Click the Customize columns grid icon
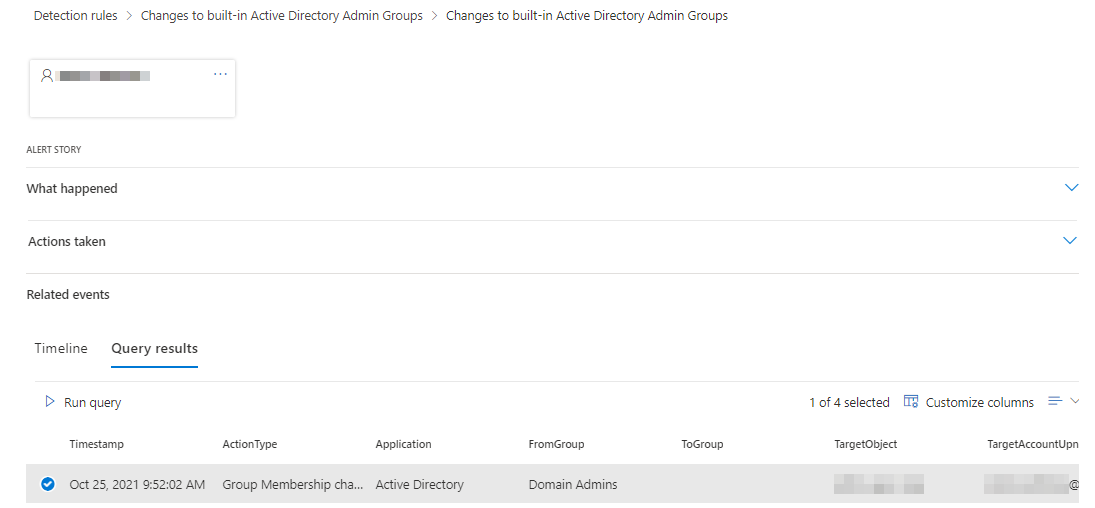The image size is (1095, 508). tap(910, 402)
